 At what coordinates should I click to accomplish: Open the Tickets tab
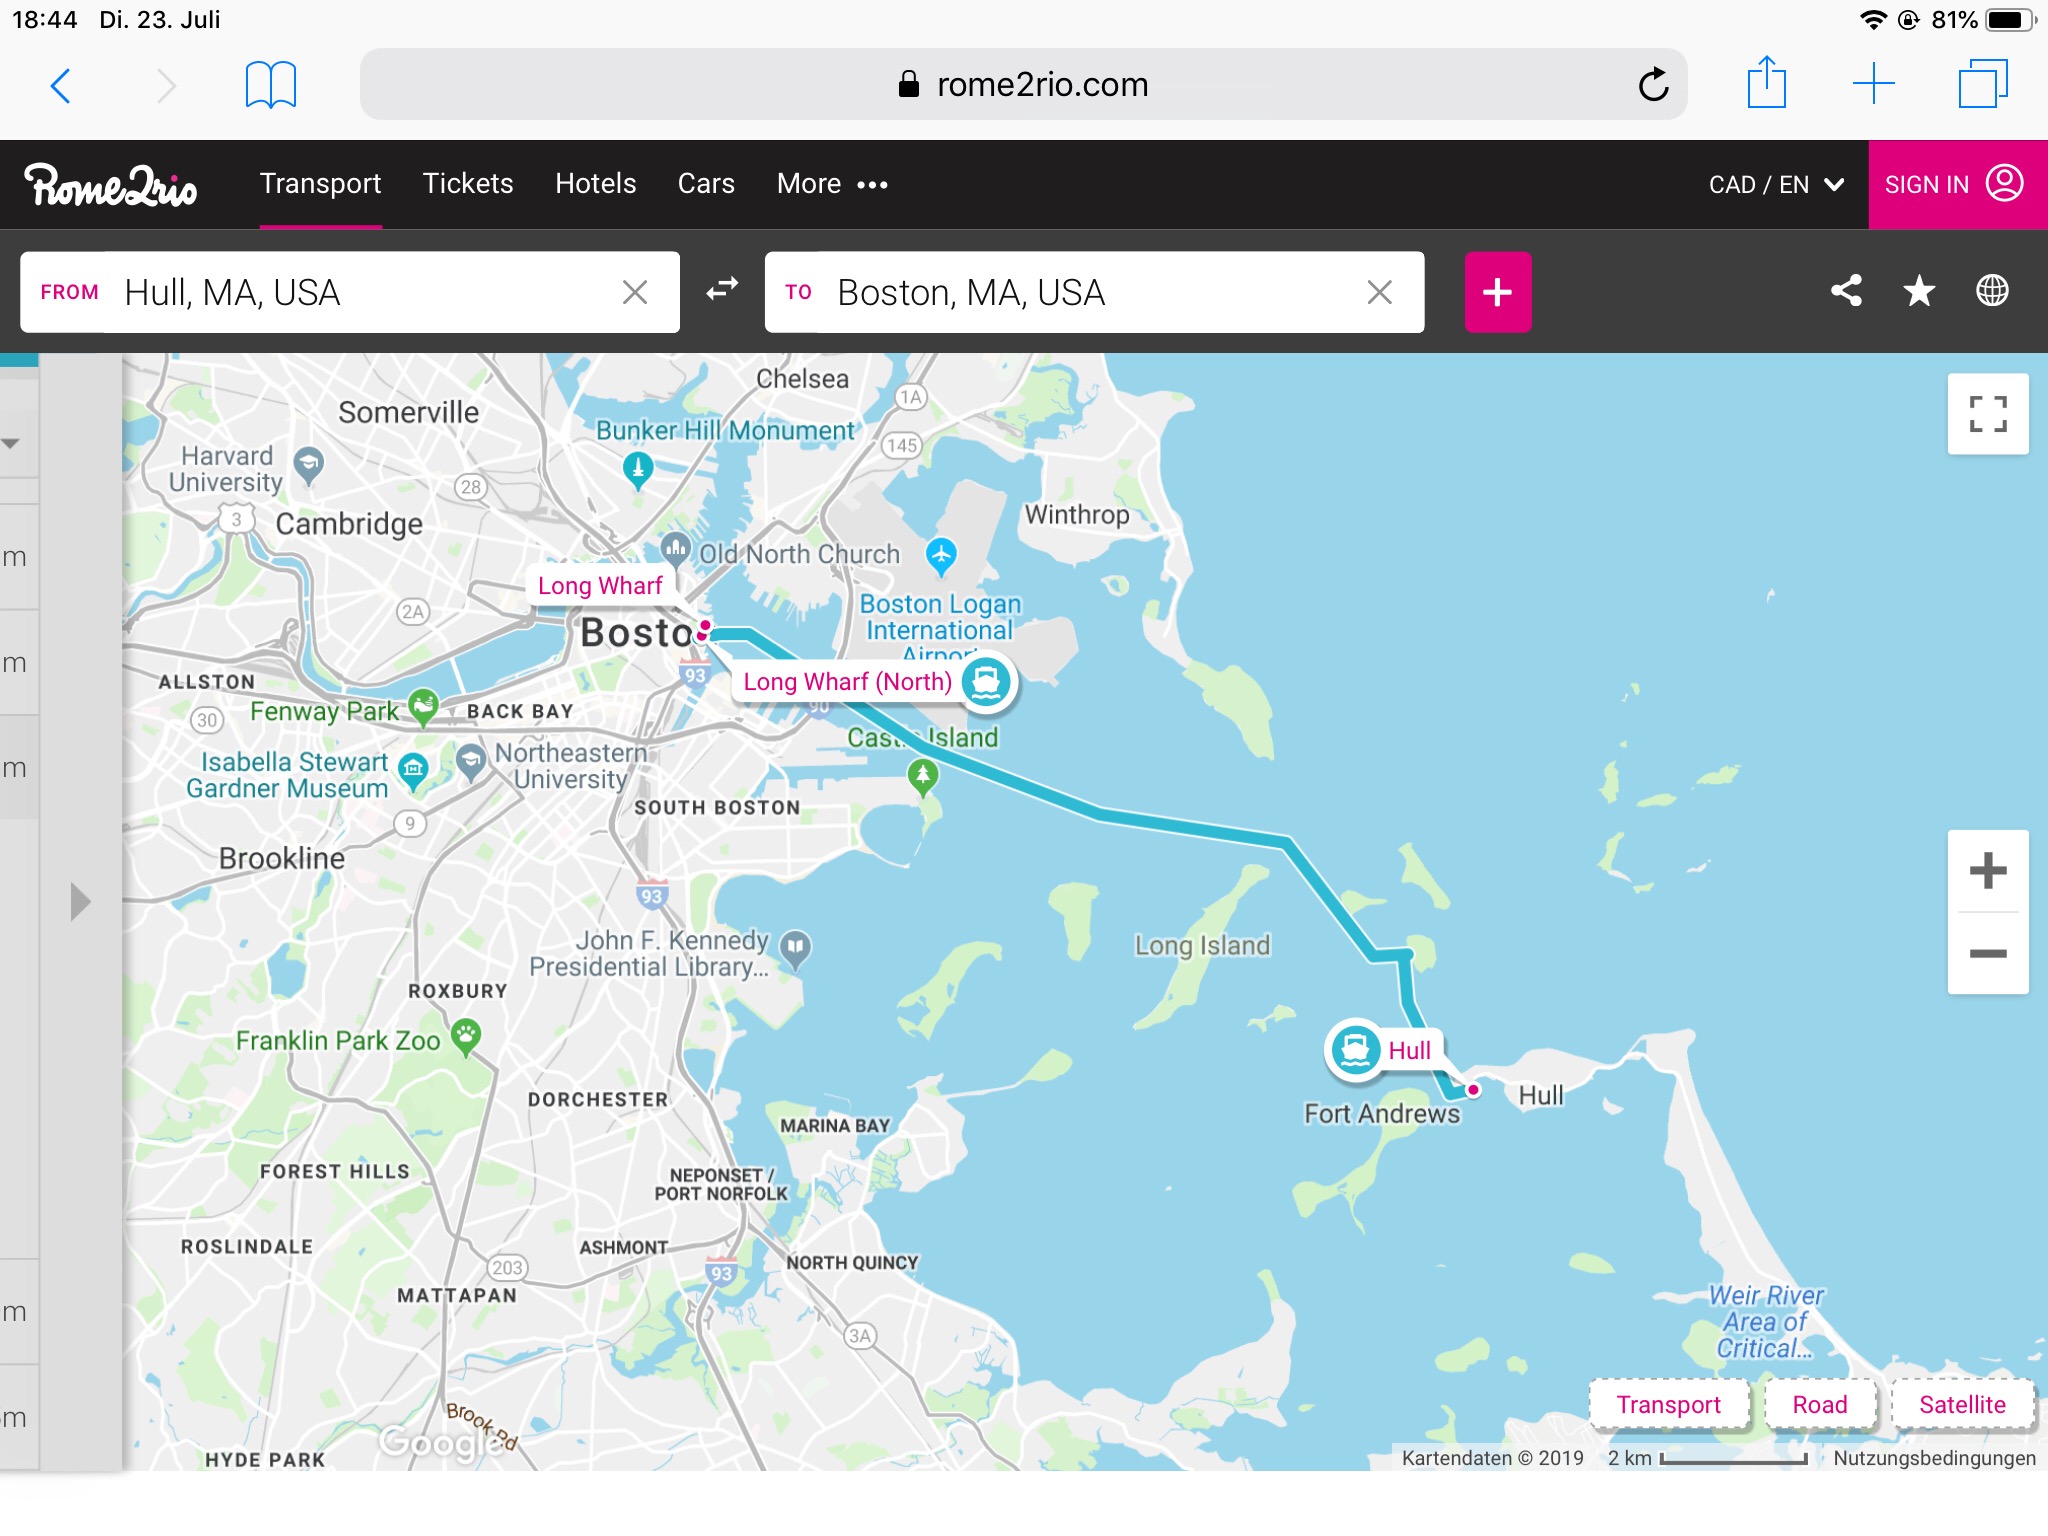(468, 184)
